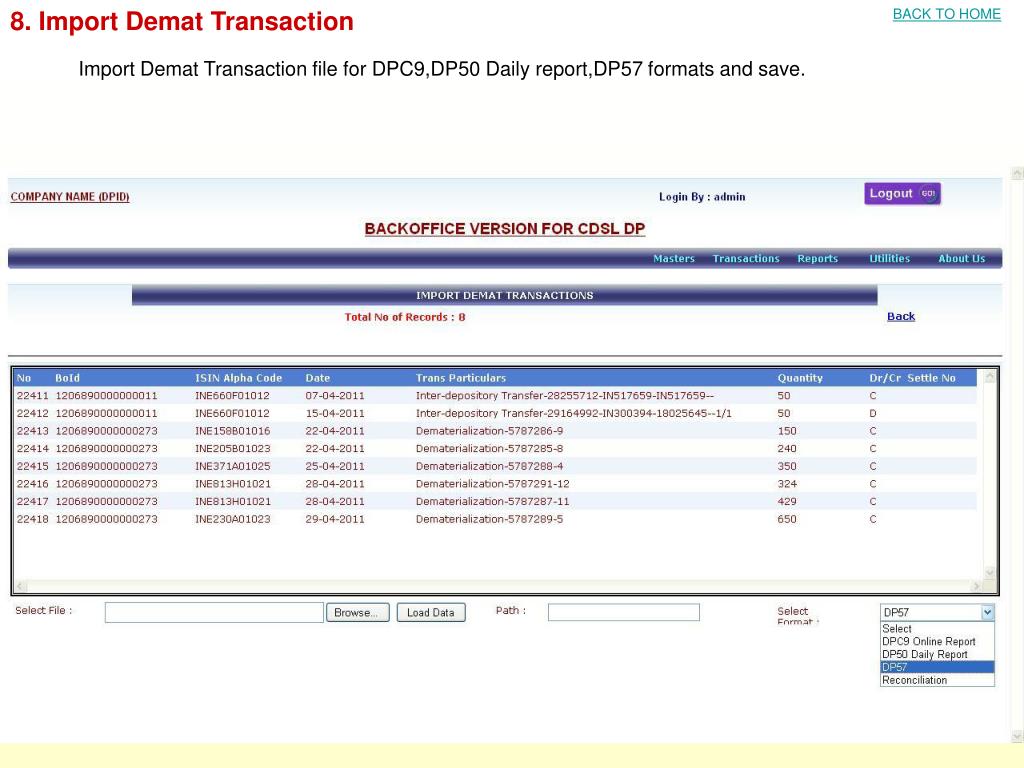Image resolution: width=1024 pixels, height=768 pixels.
Task: Choose Reconciliation format option
Action: point(937,680)
